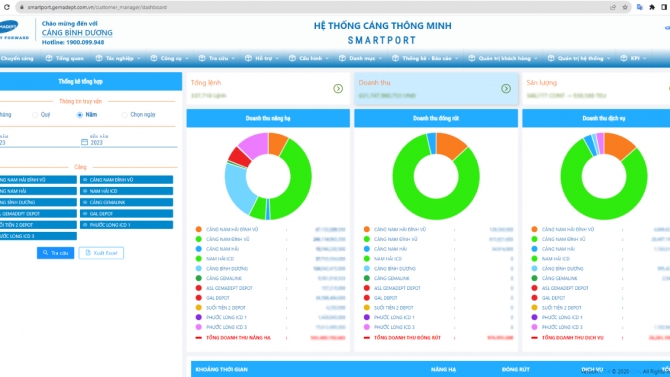This screenshot has width=670, height=377.
Task: Click the Doanh thu nâng hạ chart header
Action: pyautogui.click(x=268, y=118)
